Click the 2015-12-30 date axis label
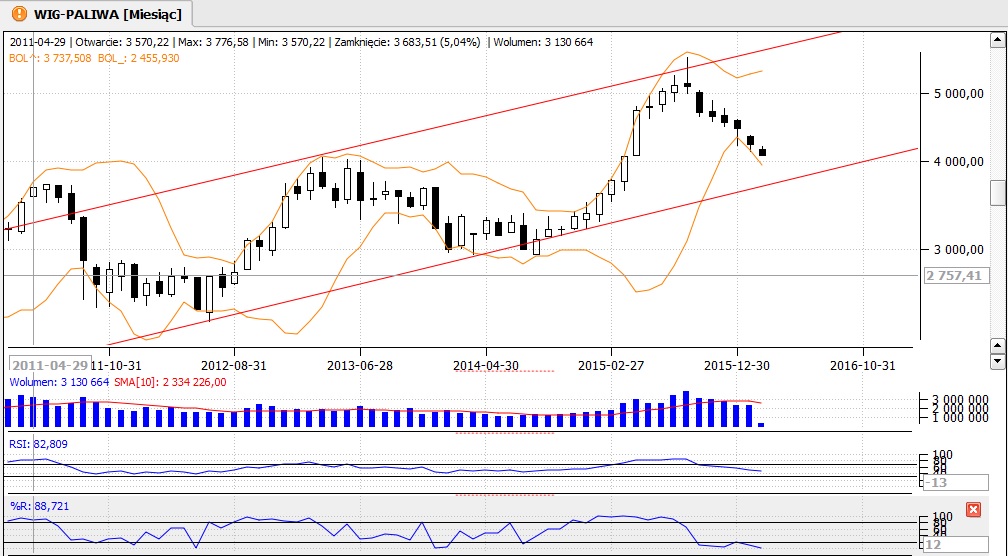This screenshot has width=1008, height=556. [737, 365]
